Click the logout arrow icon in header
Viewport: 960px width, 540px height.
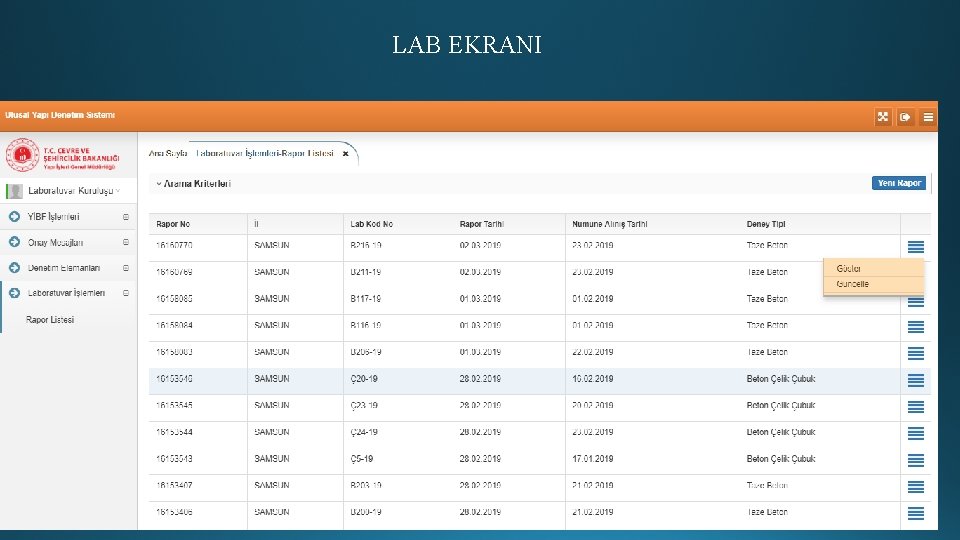point(905,116)
